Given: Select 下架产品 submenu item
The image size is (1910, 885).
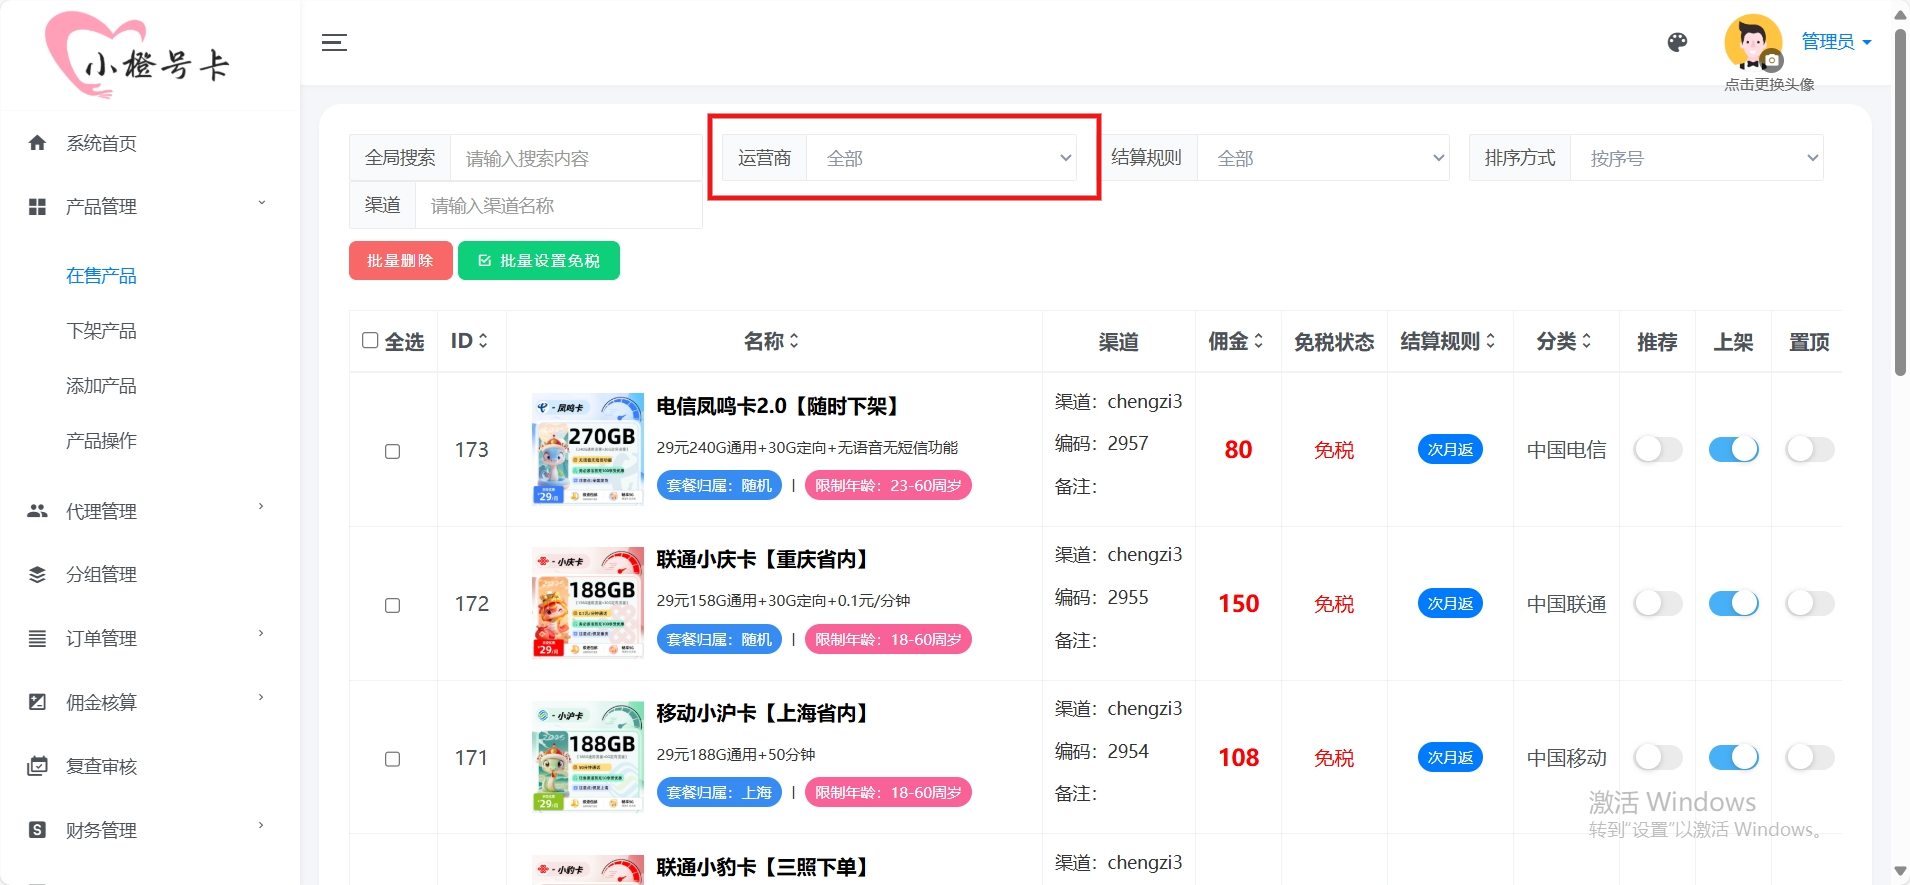Looking at the screenshot, I should (101, 331).
